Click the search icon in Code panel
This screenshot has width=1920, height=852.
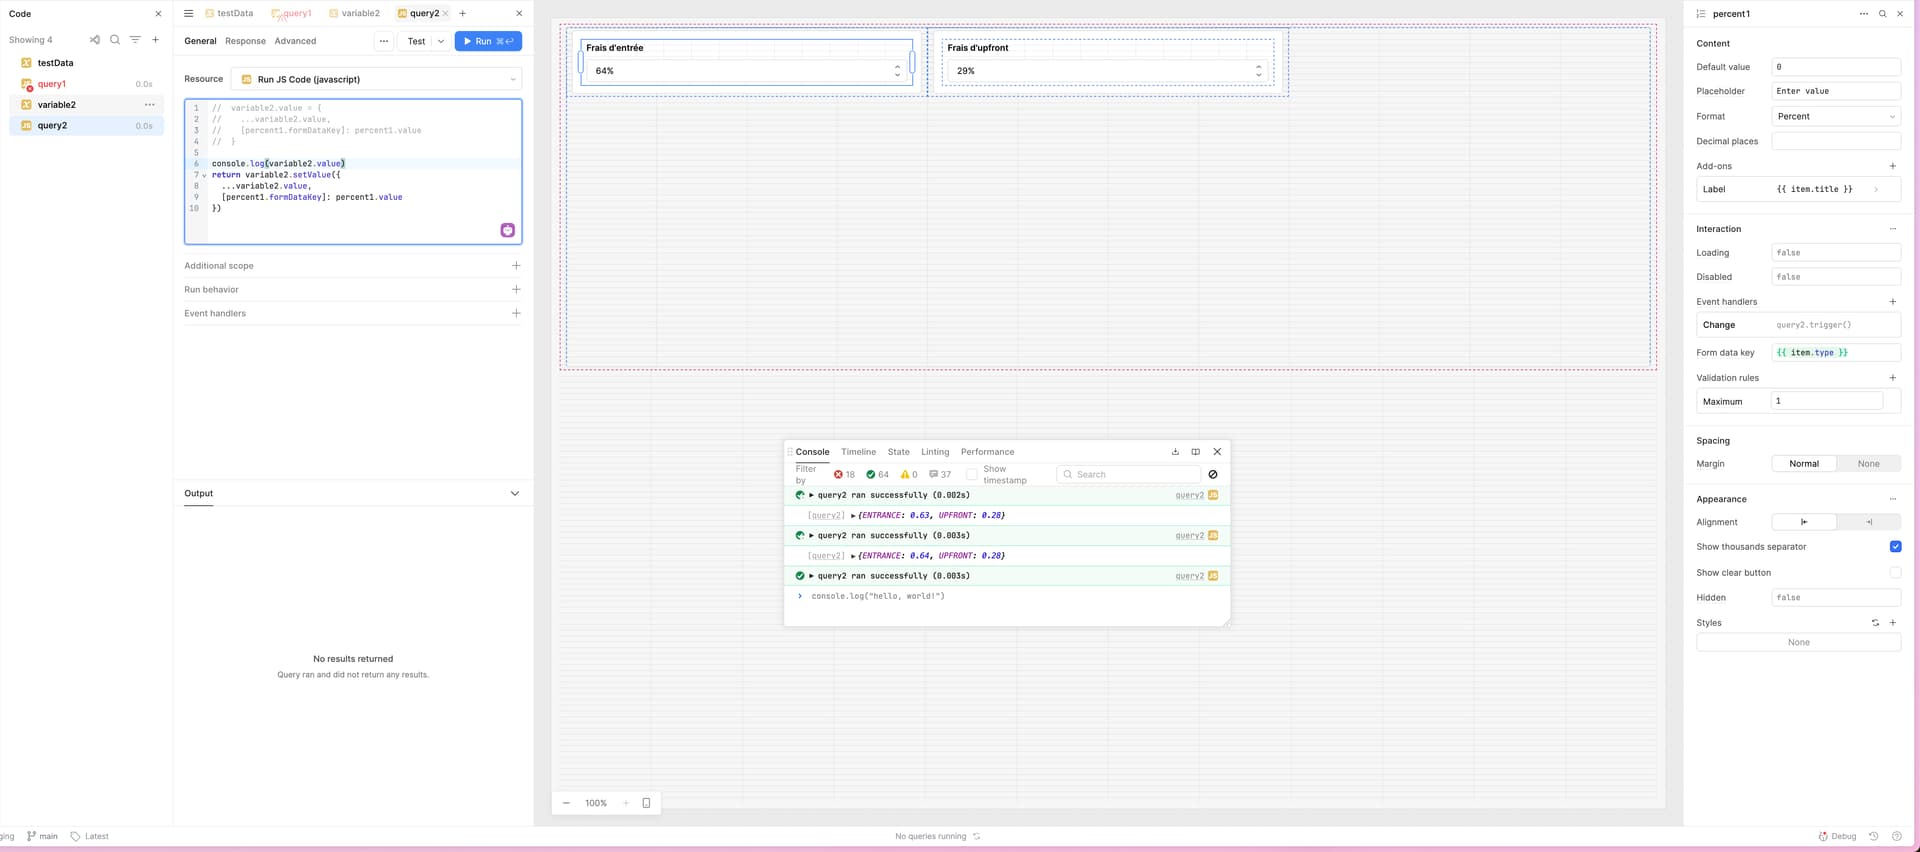pyautogui.click(x=115, y=40)
